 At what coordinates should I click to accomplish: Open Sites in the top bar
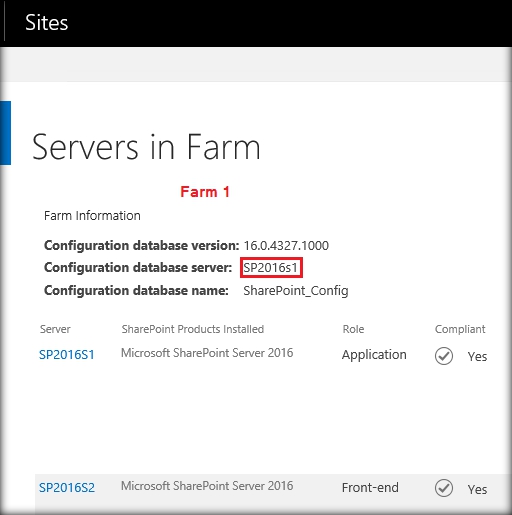click(47, 23)
